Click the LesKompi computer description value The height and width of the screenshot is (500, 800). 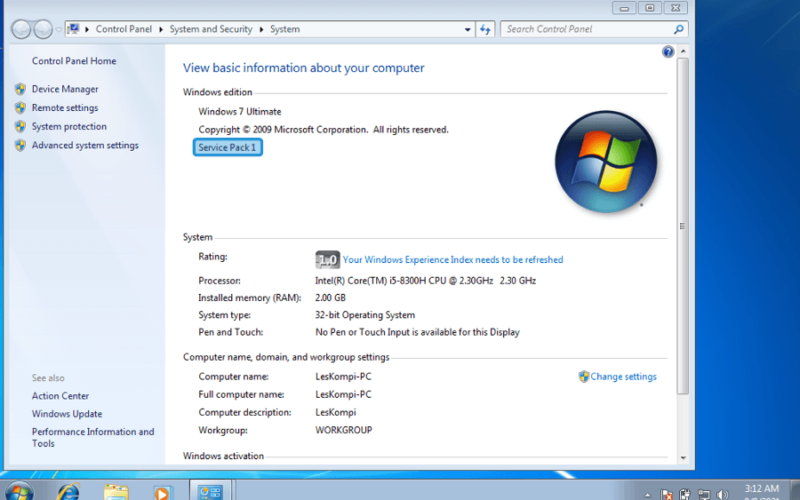tap(336, 412)
